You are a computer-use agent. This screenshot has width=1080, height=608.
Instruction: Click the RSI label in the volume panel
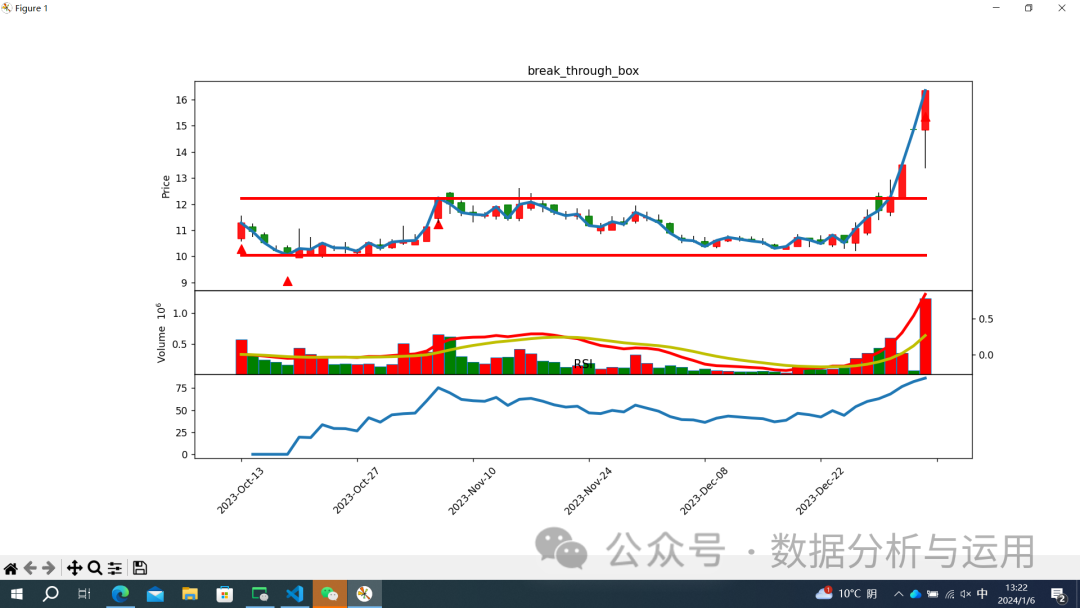(583, 364)
